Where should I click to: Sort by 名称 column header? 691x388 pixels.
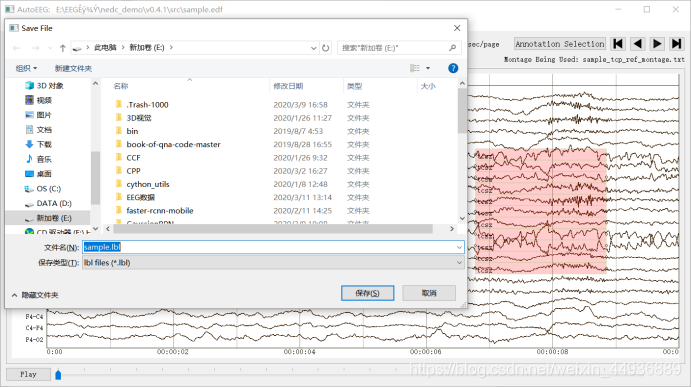pos(120,86)
